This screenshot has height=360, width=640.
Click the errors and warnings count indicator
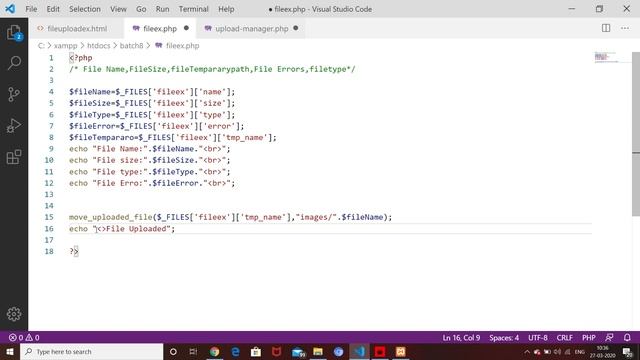pos(24,338)
